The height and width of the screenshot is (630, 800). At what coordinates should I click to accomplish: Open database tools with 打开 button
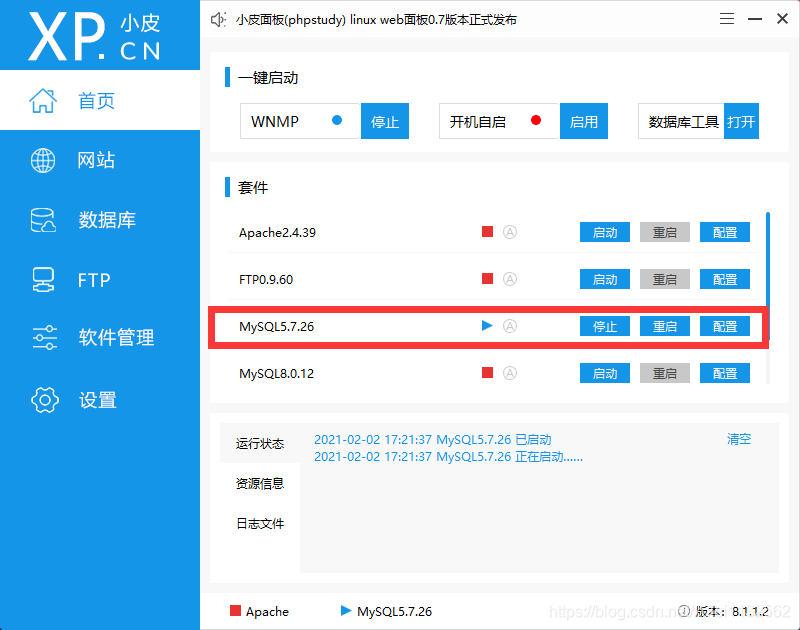[x=741, y=121]
